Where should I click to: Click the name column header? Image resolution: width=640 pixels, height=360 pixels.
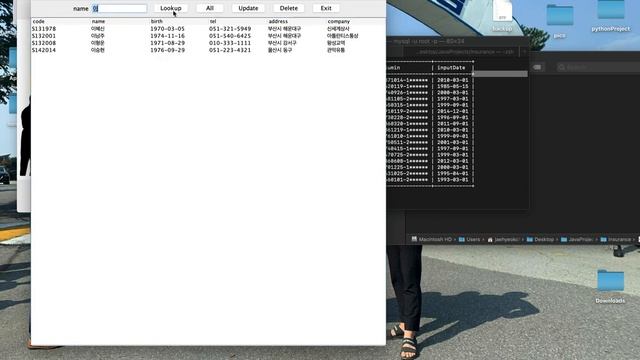pyautogui.click(x=98, y=21)
